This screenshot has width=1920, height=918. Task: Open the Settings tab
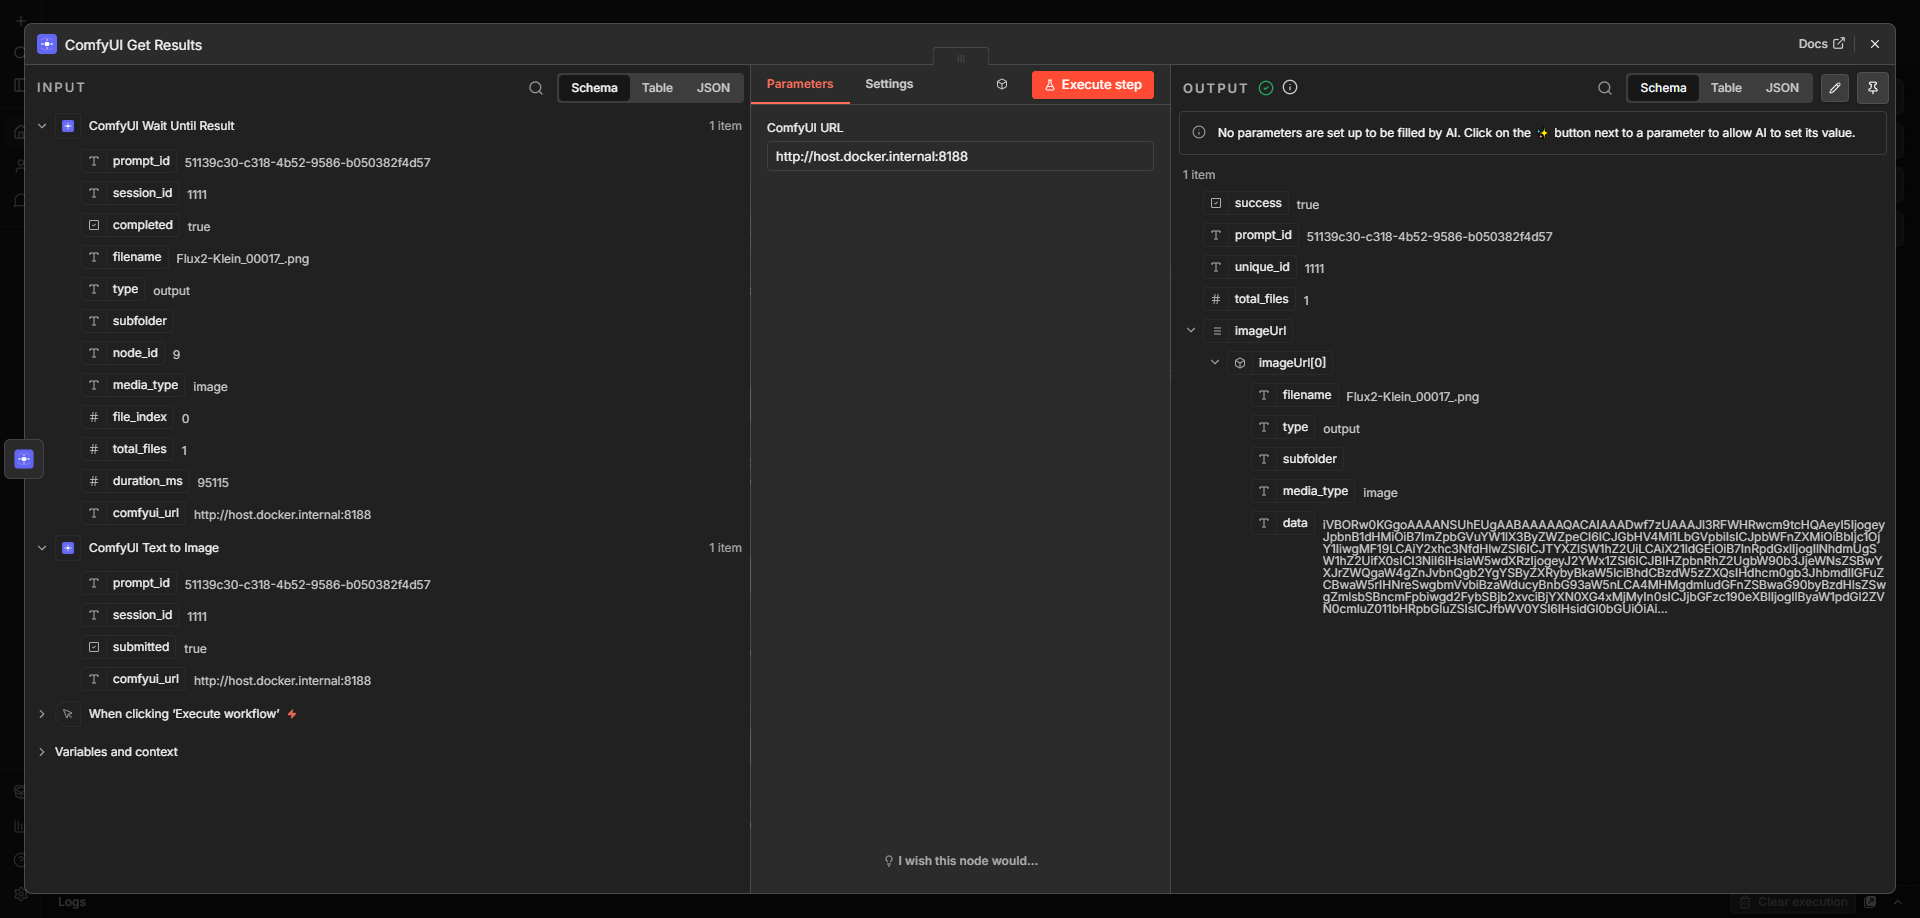889,85
